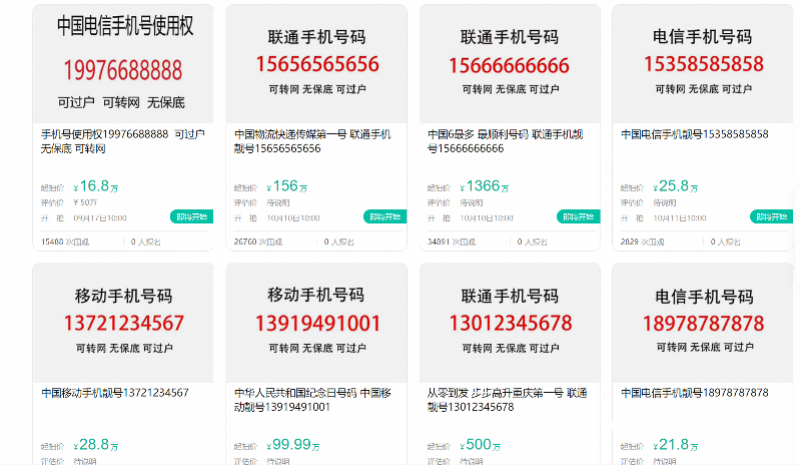Screen dimensions: 800x465
Task: Open the 19976688888 China Telecom listing image
Action: pyautogui.click(x=123, y=63)
